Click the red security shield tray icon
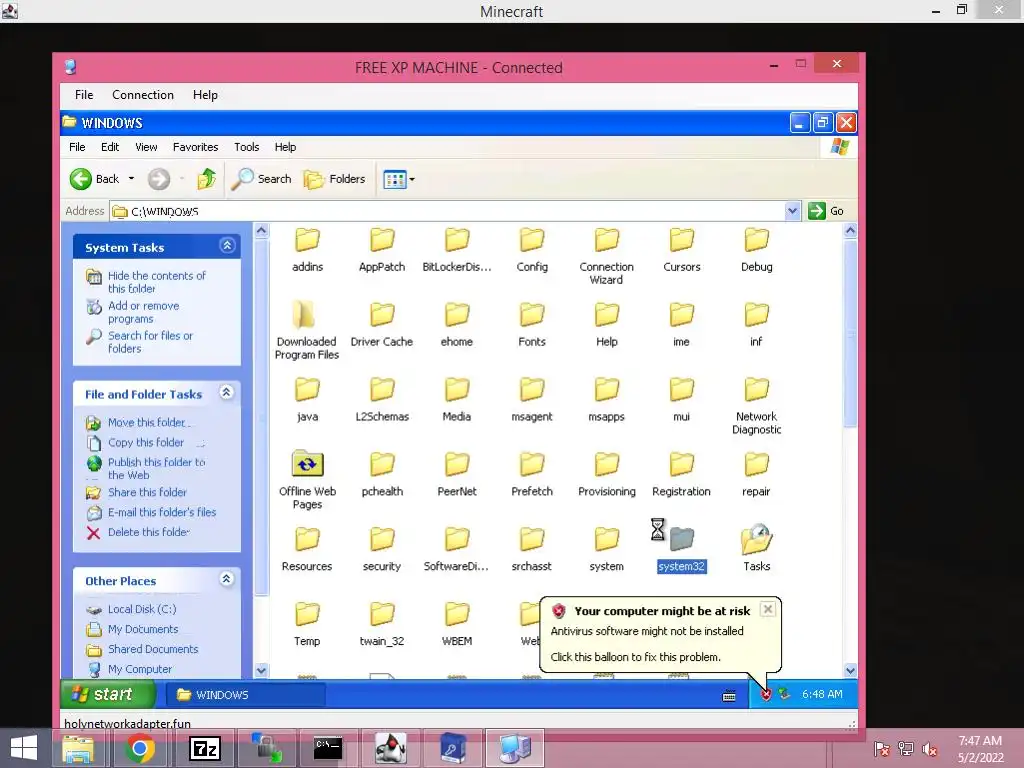This screenshot has height=768, width=1024. coord(765,694)
